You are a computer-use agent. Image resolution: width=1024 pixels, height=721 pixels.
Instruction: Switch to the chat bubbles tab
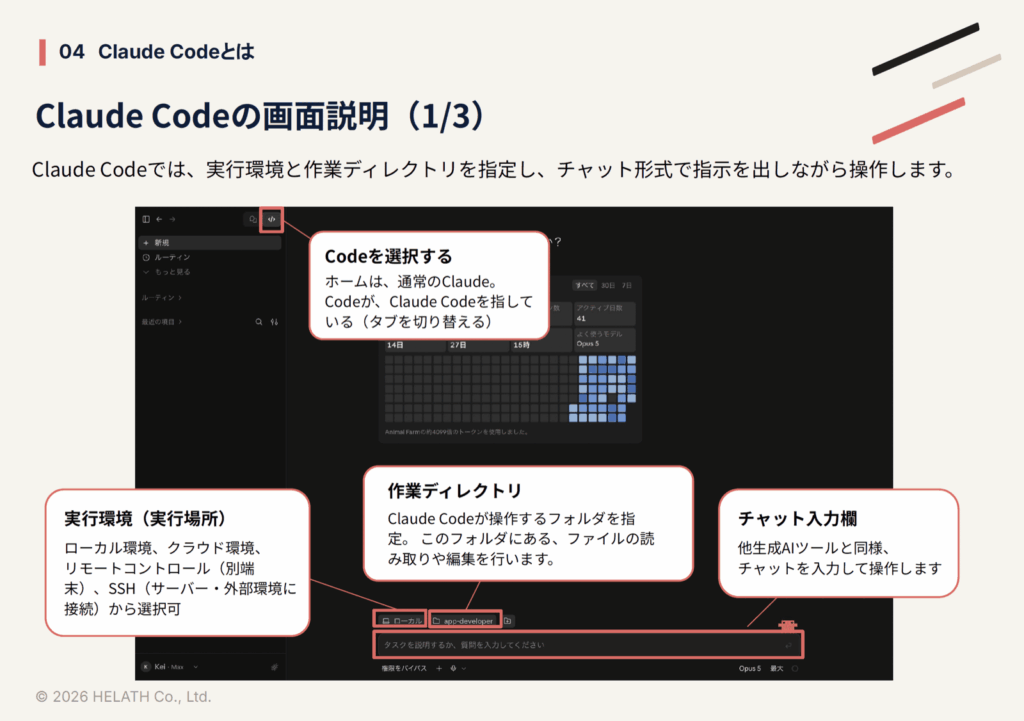click(253, 219)
